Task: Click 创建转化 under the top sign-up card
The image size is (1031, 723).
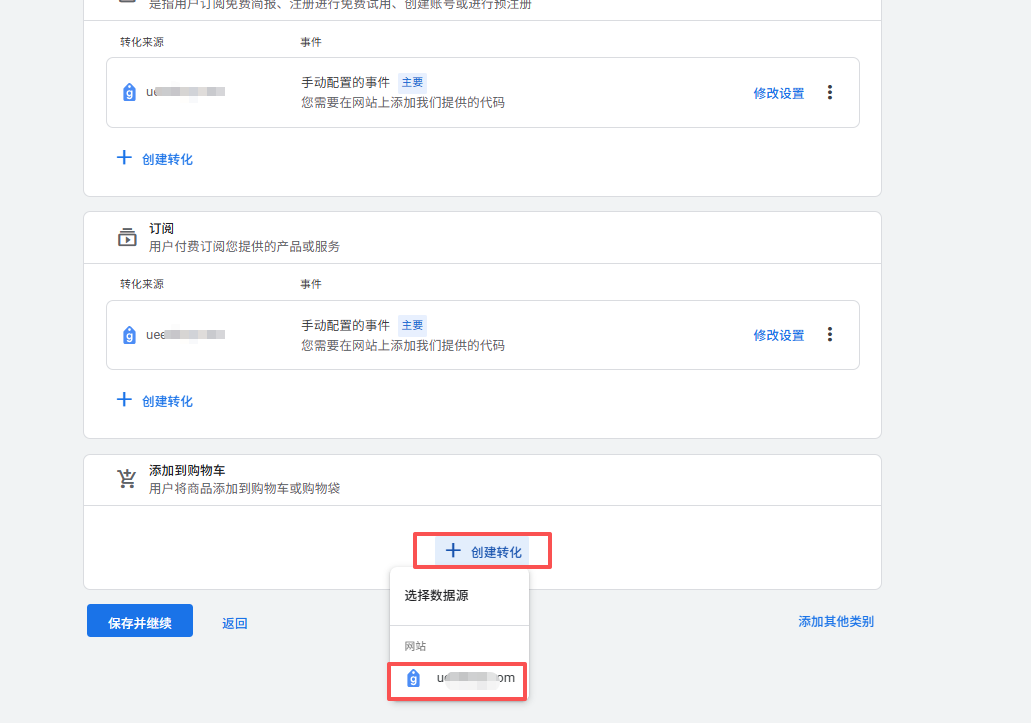Action: [x=156, y=159]
